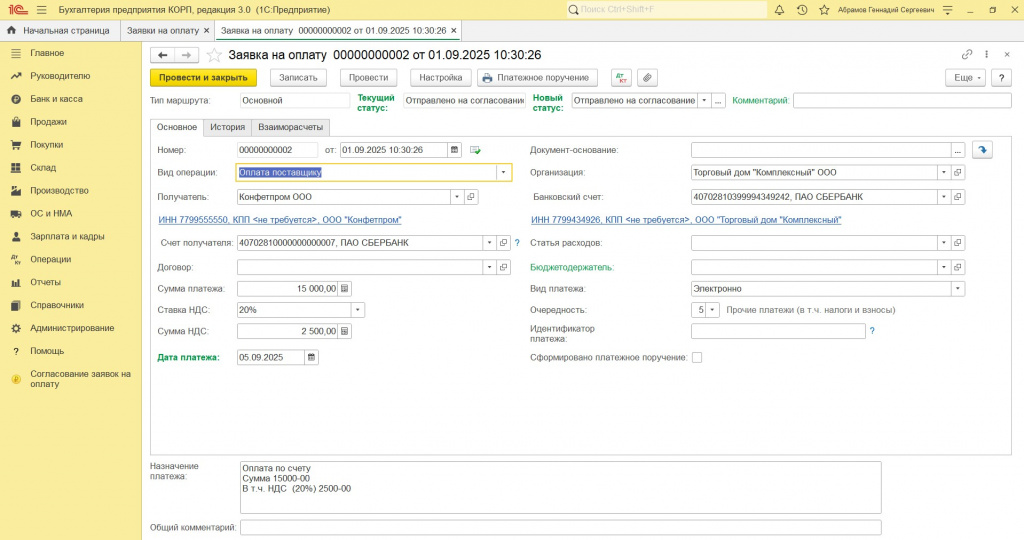1024x540 pixels.
Task: Show Дт/Кт postings icon
Action: [622, 78]
